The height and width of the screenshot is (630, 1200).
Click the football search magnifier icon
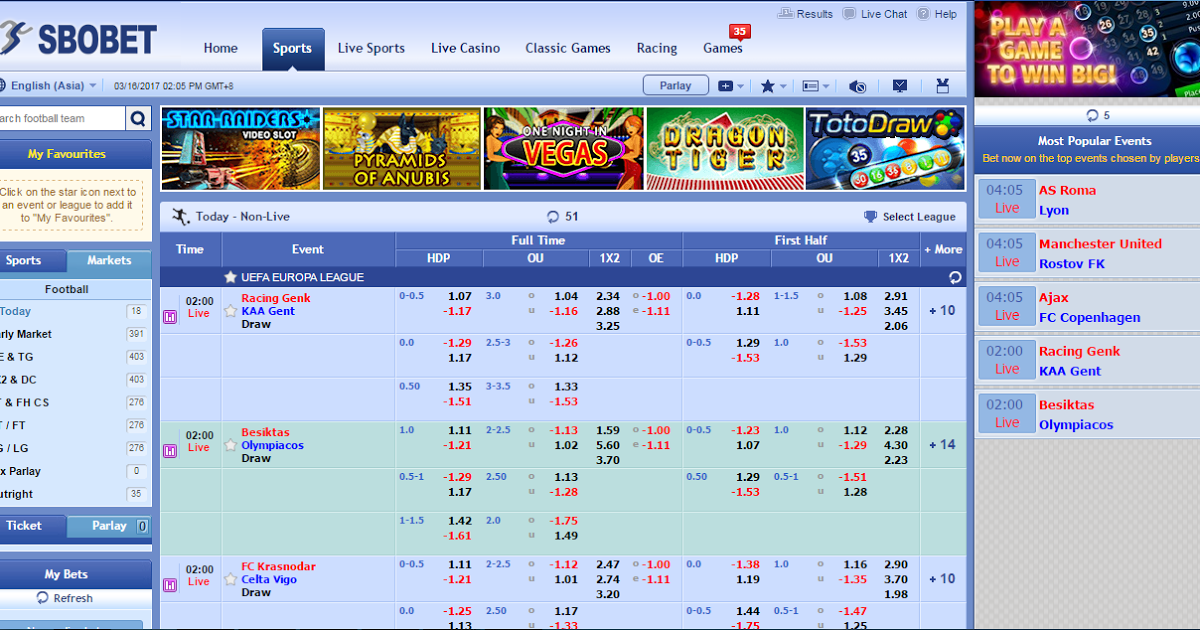click(x=138, y=118)
